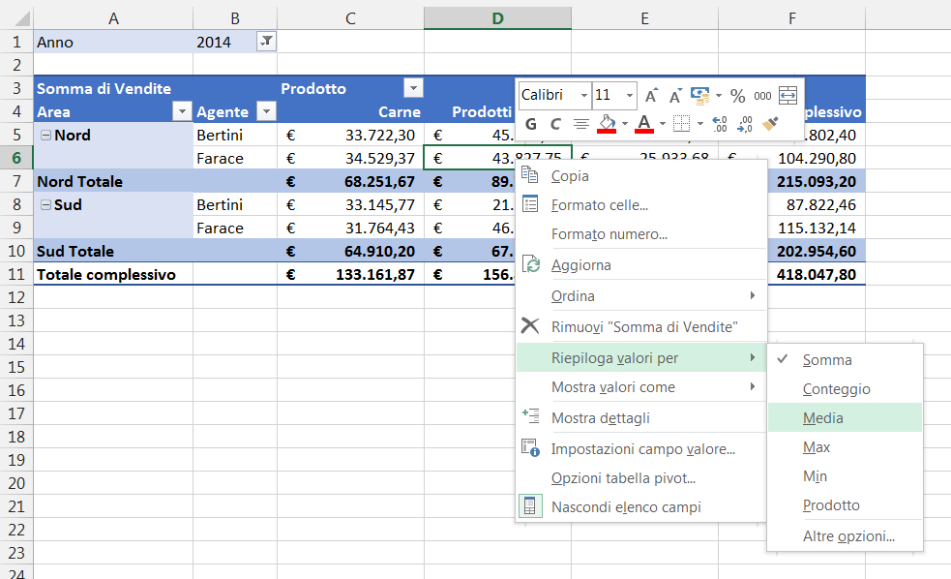This screenshot has width=951, height=579.
Task: Click the percent style icon
Action: [737, 96]
